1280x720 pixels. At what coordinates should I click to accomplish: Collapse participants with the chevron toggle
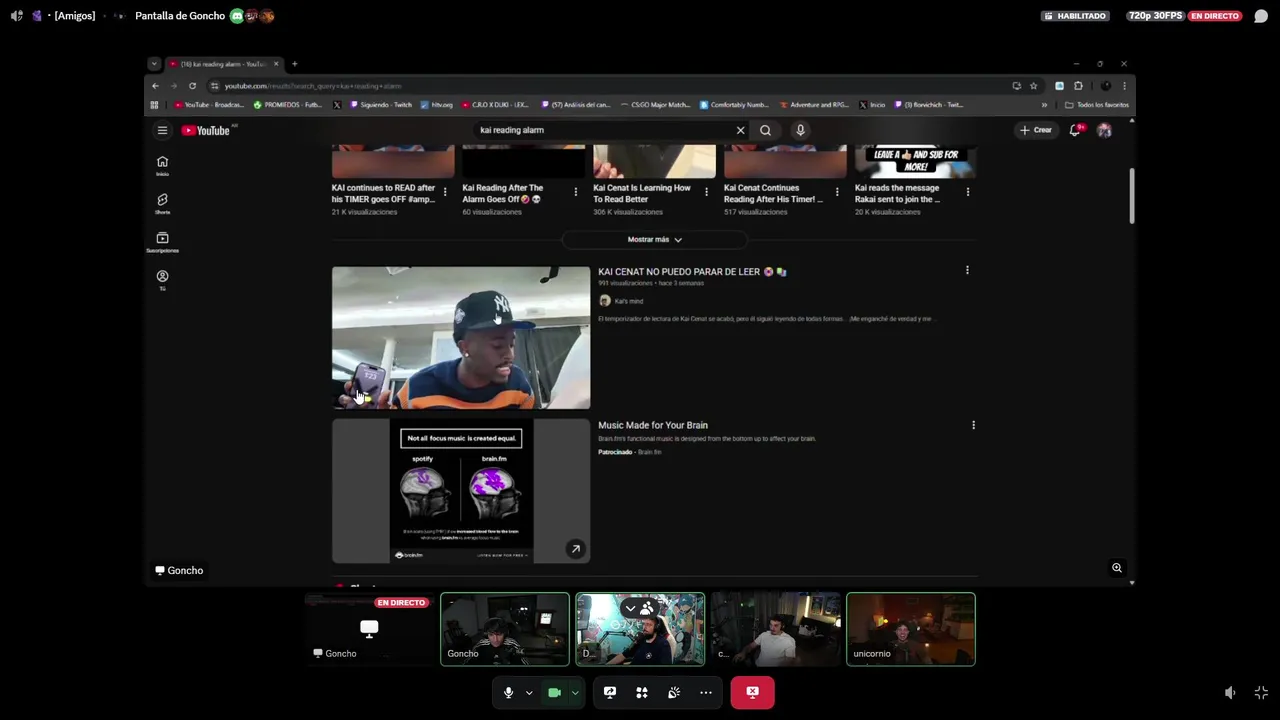pos(630,608)
